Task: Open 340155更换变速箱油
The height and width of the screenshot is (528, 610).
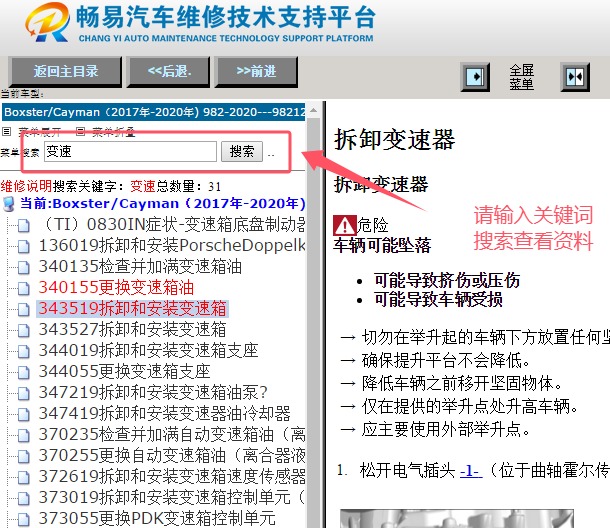Action: (116, 288)
